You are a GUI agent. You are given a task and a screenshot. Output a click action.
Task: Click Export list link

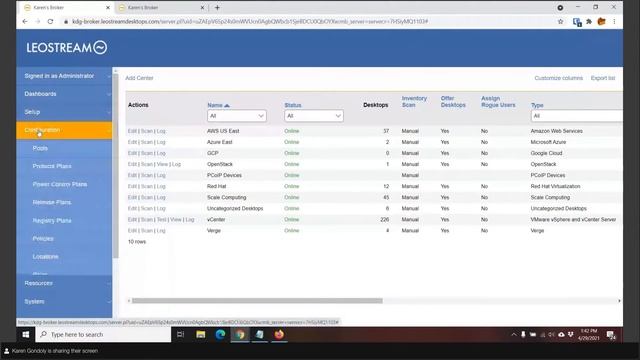tap(603, 78)
